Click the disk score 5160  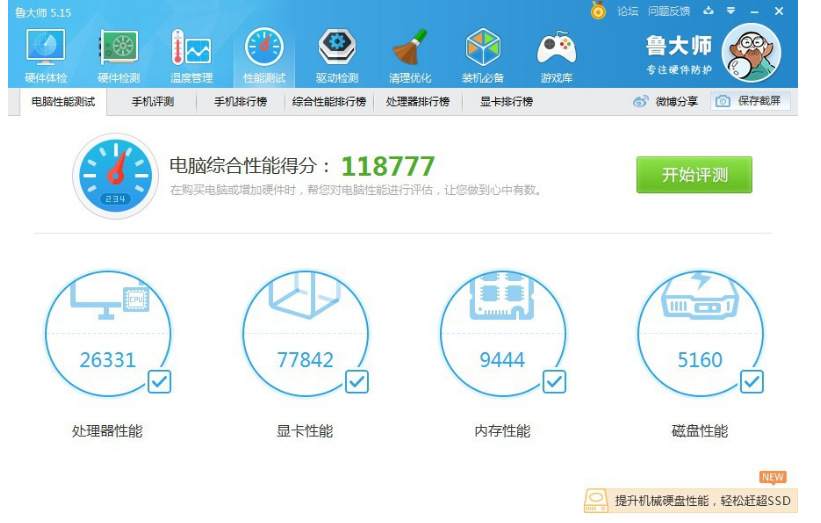(x=700, y=360)
